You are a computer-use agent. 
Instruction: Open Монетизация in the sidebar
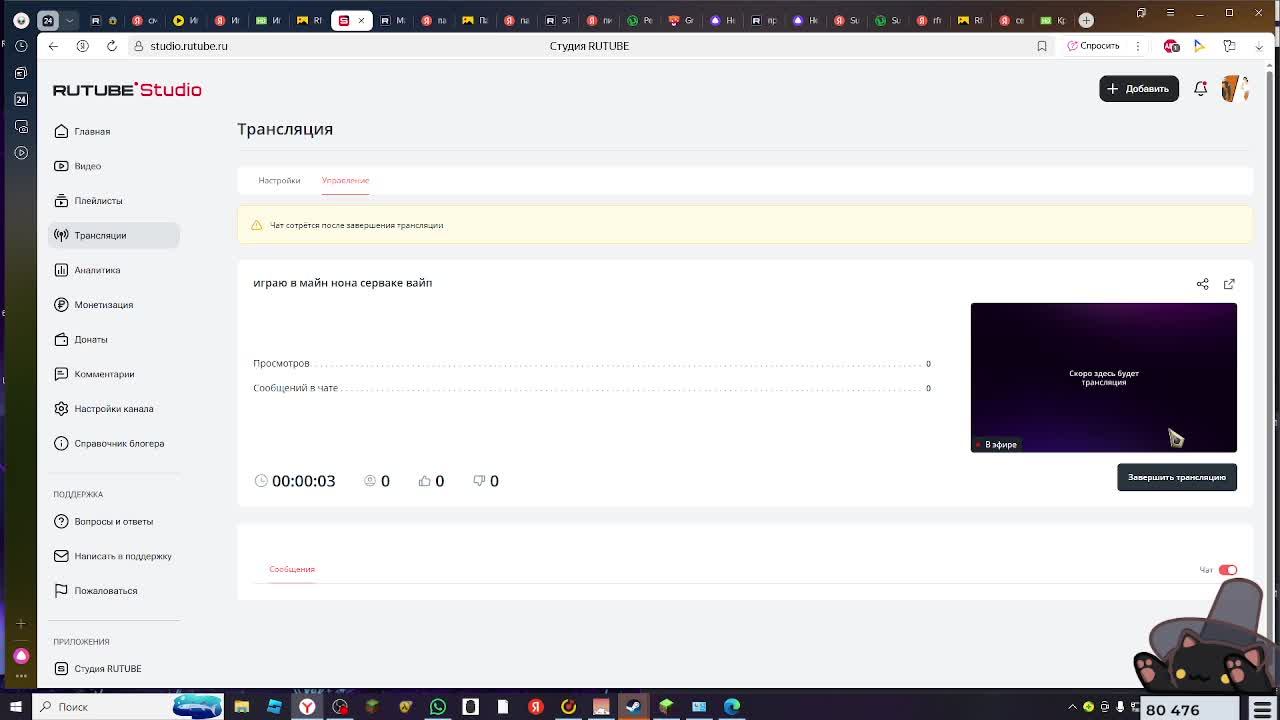(x=103, y=305)
